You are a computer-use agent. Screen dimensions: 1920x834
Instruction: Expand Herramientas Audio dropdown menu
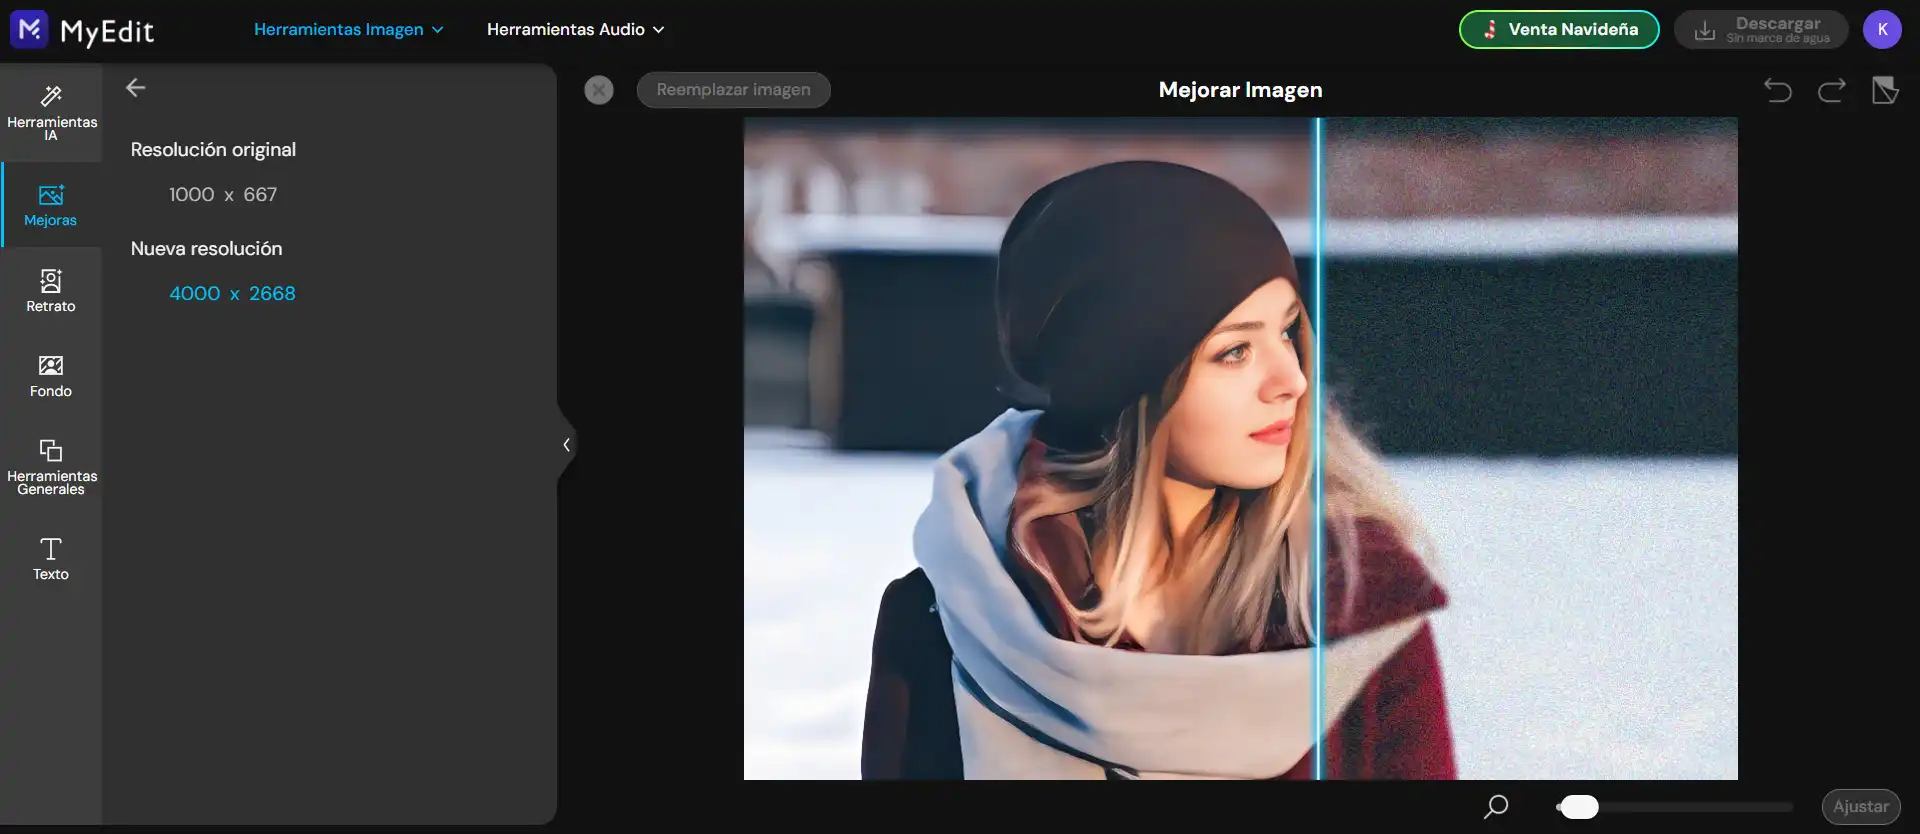tap(575, 30)
